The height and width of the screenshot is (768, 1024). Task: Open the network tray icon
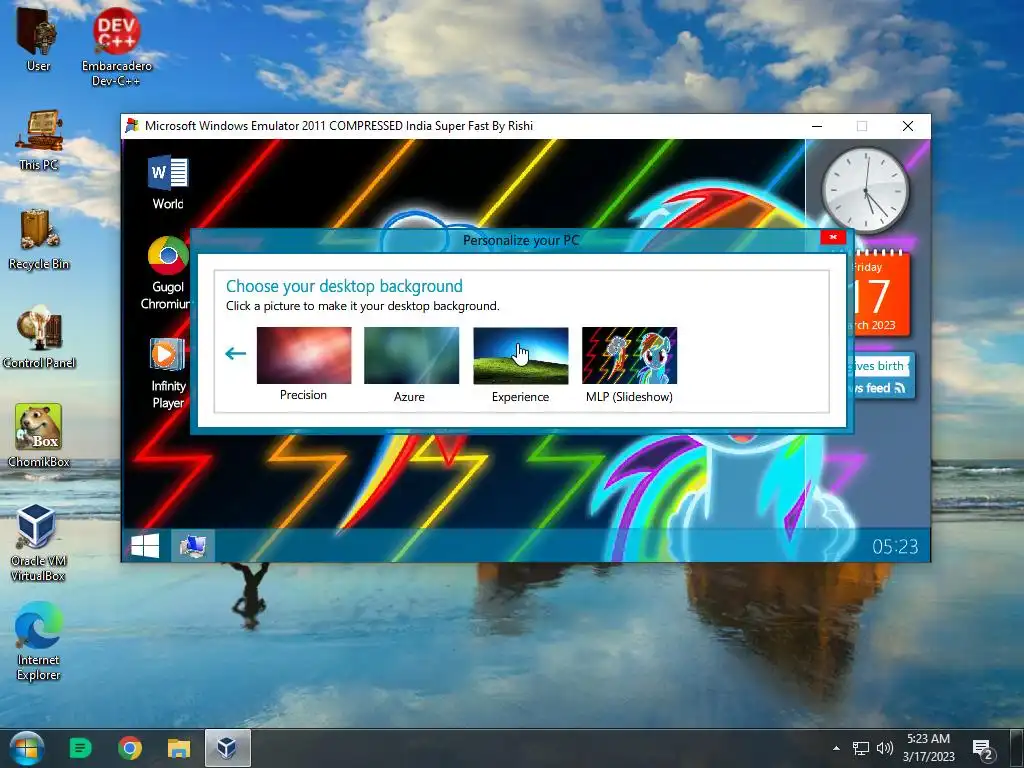coord(861,748)
